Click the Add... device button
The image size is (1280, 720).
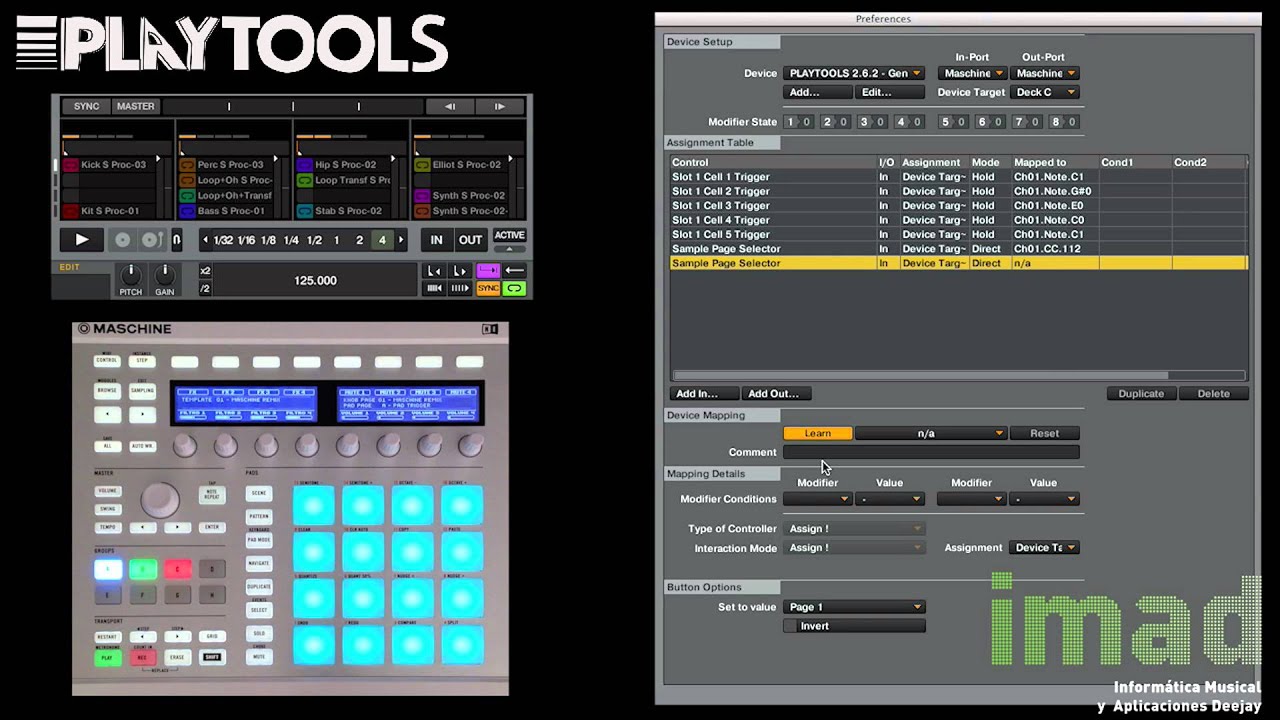coord(817,92)
